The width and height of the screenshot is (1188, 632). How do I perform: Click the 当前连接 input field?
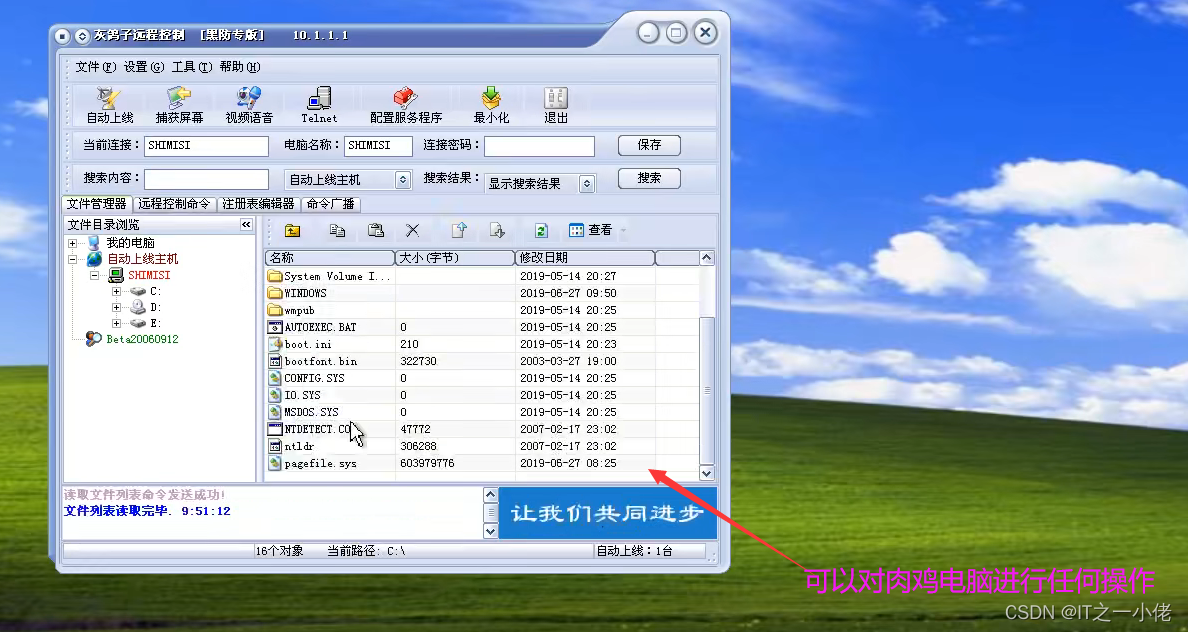[206, 145]
